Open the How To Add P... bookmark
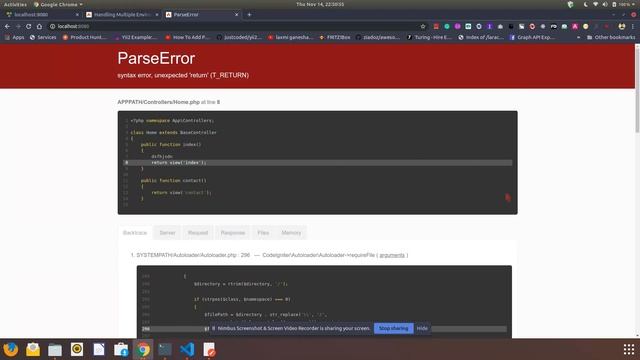Image resolution: width=640 pixels, height=360 pixels. tap(188, 37)
